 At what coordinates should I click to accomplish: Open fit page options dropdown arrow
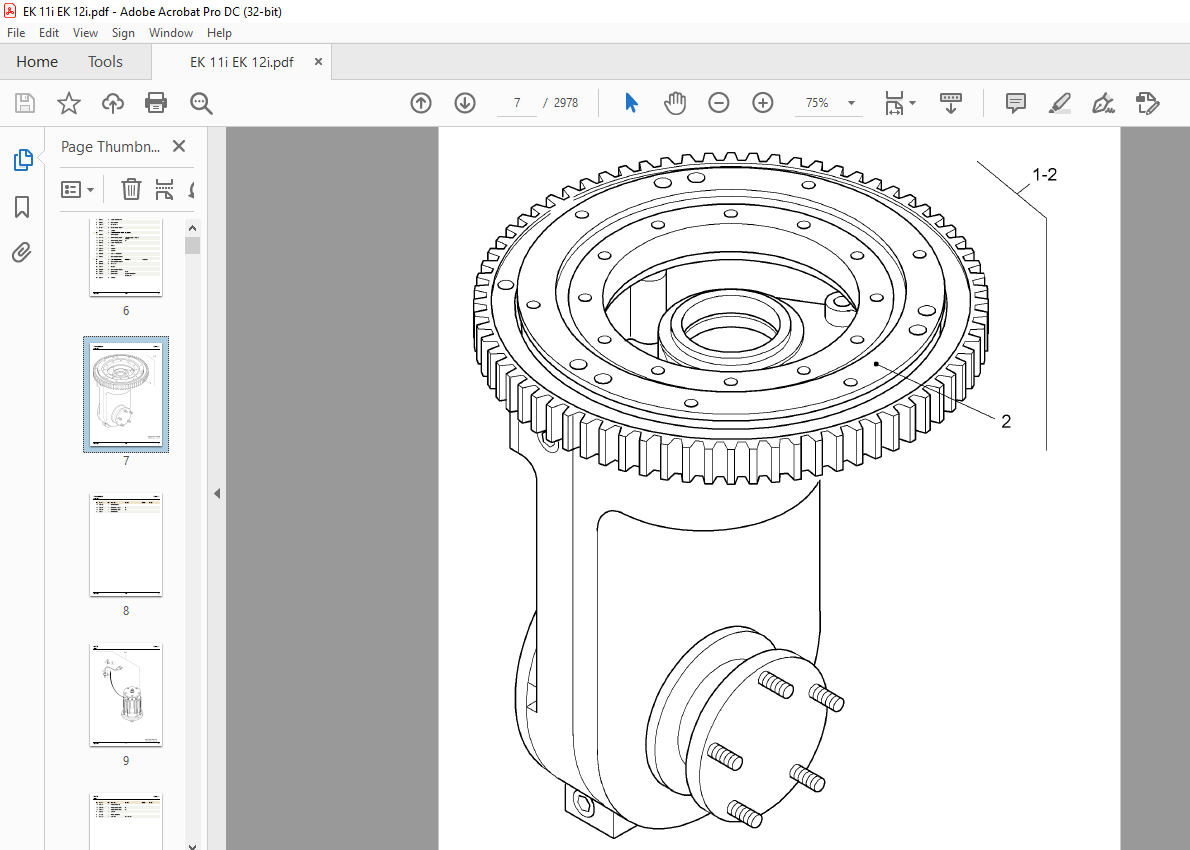pos(912,102)
